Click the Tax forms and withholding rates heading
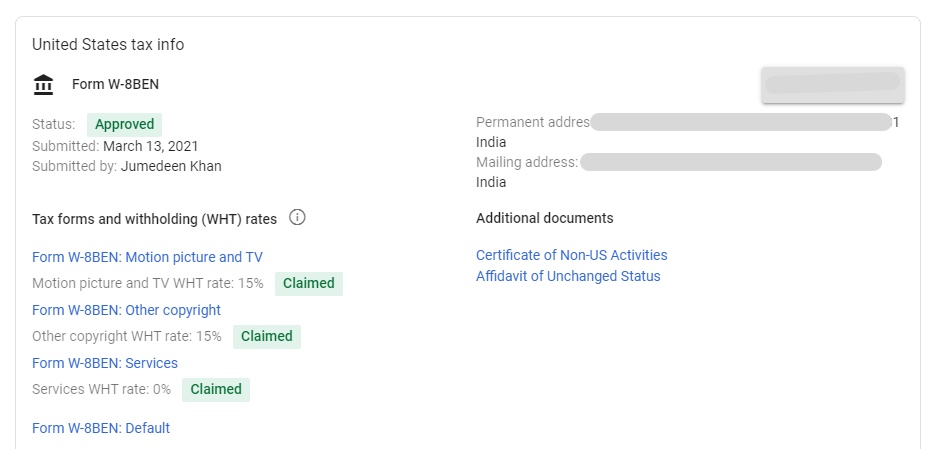This screenshot has height=449, width=936. [x=155, y=219]
